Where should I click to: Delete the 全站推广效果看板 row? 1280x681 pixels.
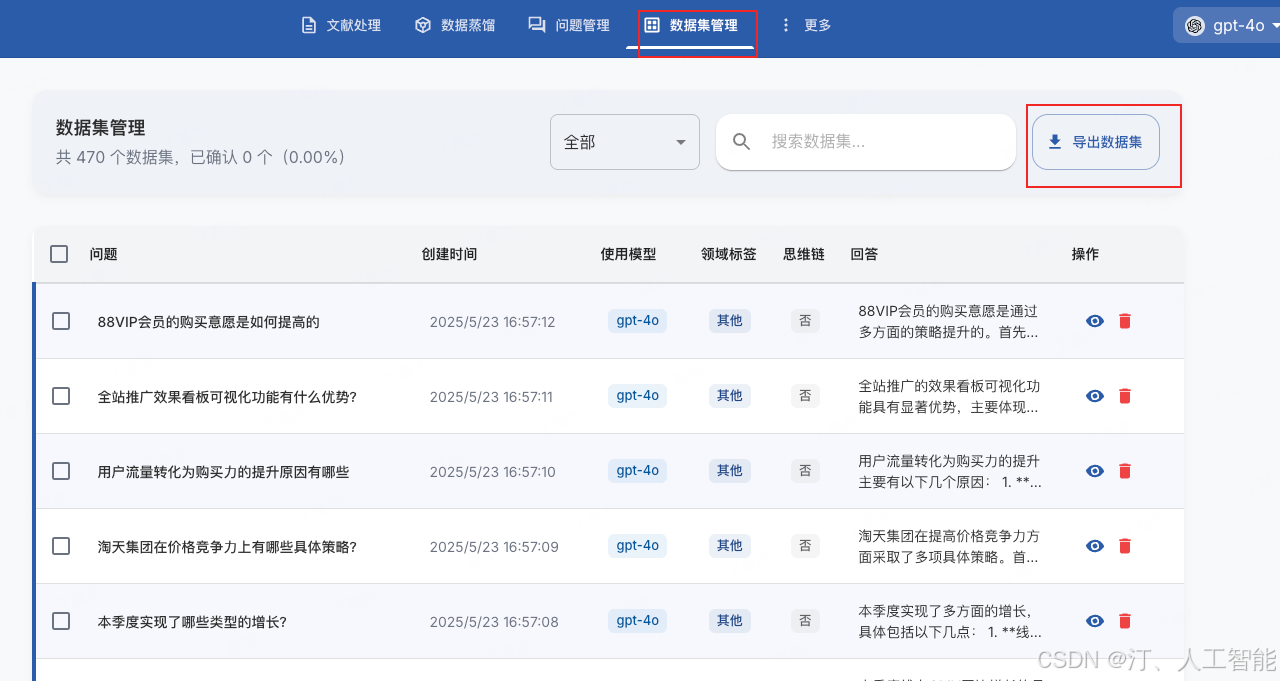click(x=1125, y=396)
